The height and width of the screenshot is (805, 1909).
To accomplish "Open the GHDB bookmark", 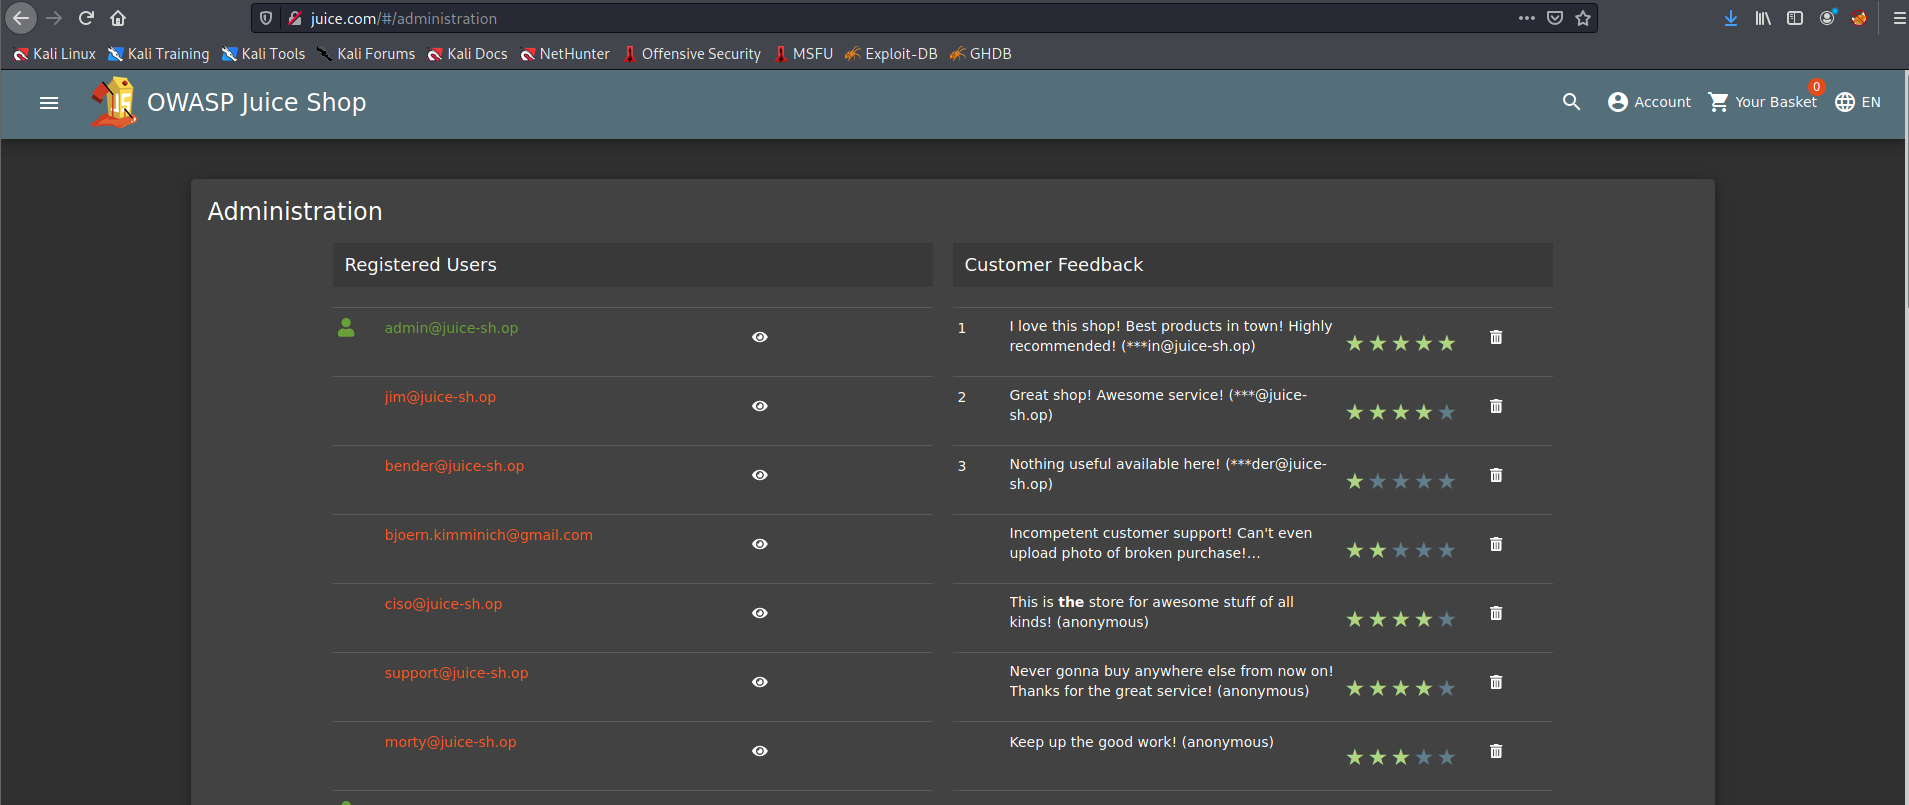I will [x=980, y=54].
